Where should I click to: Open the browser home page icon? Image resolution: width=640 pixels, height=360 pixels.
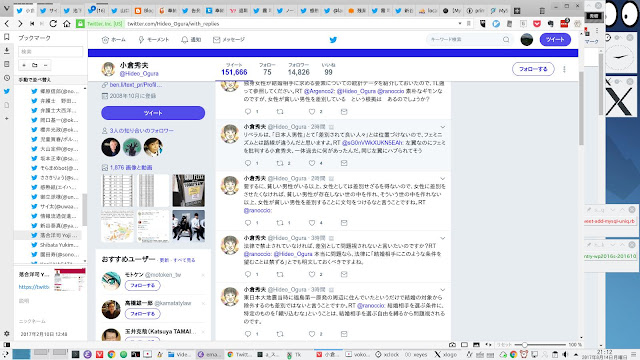click(67, 24)
